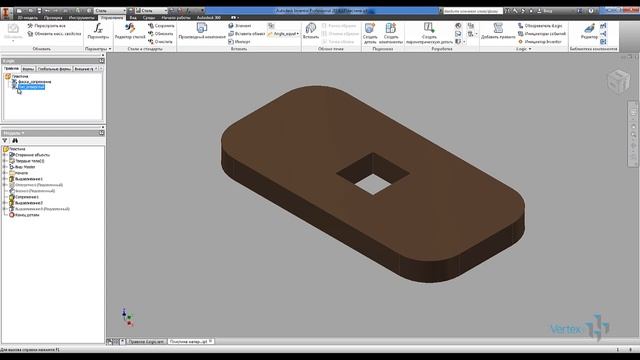
Task: Open the iLogic panel title dropdown in ribbon
Action: pyautogui.click(x=530, y=49)
